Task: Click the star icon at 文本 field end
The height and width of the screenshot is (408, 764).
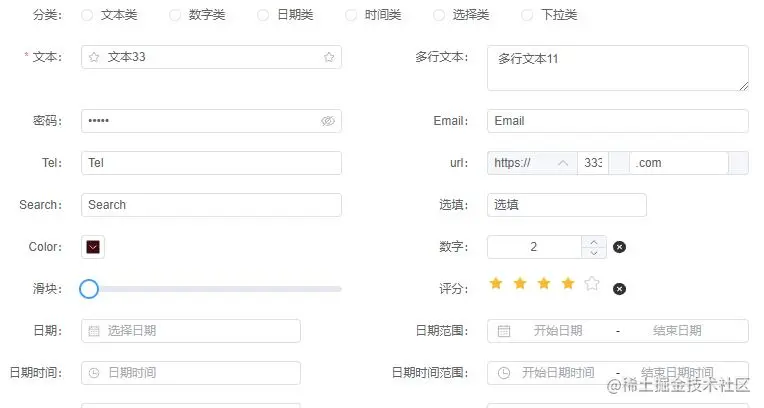Action: point(329,57)
